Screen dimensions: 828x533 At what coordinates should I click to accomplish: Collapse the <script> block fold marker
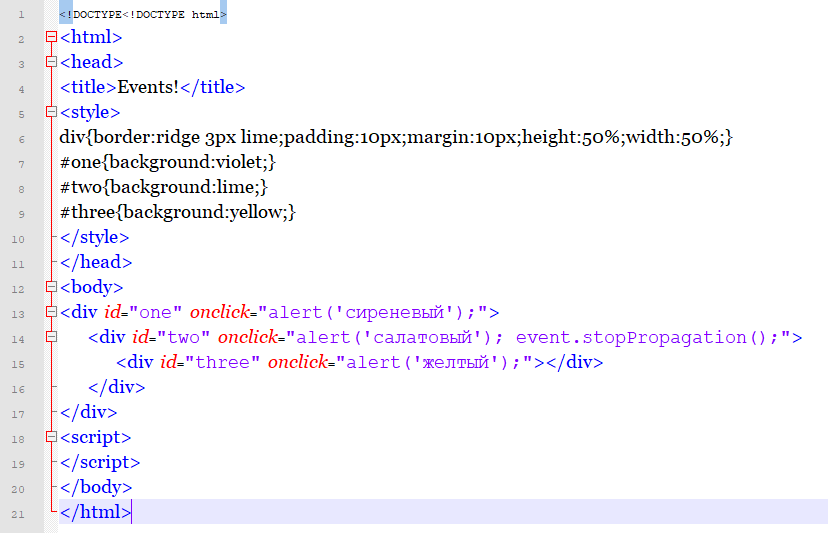[51, 438]
